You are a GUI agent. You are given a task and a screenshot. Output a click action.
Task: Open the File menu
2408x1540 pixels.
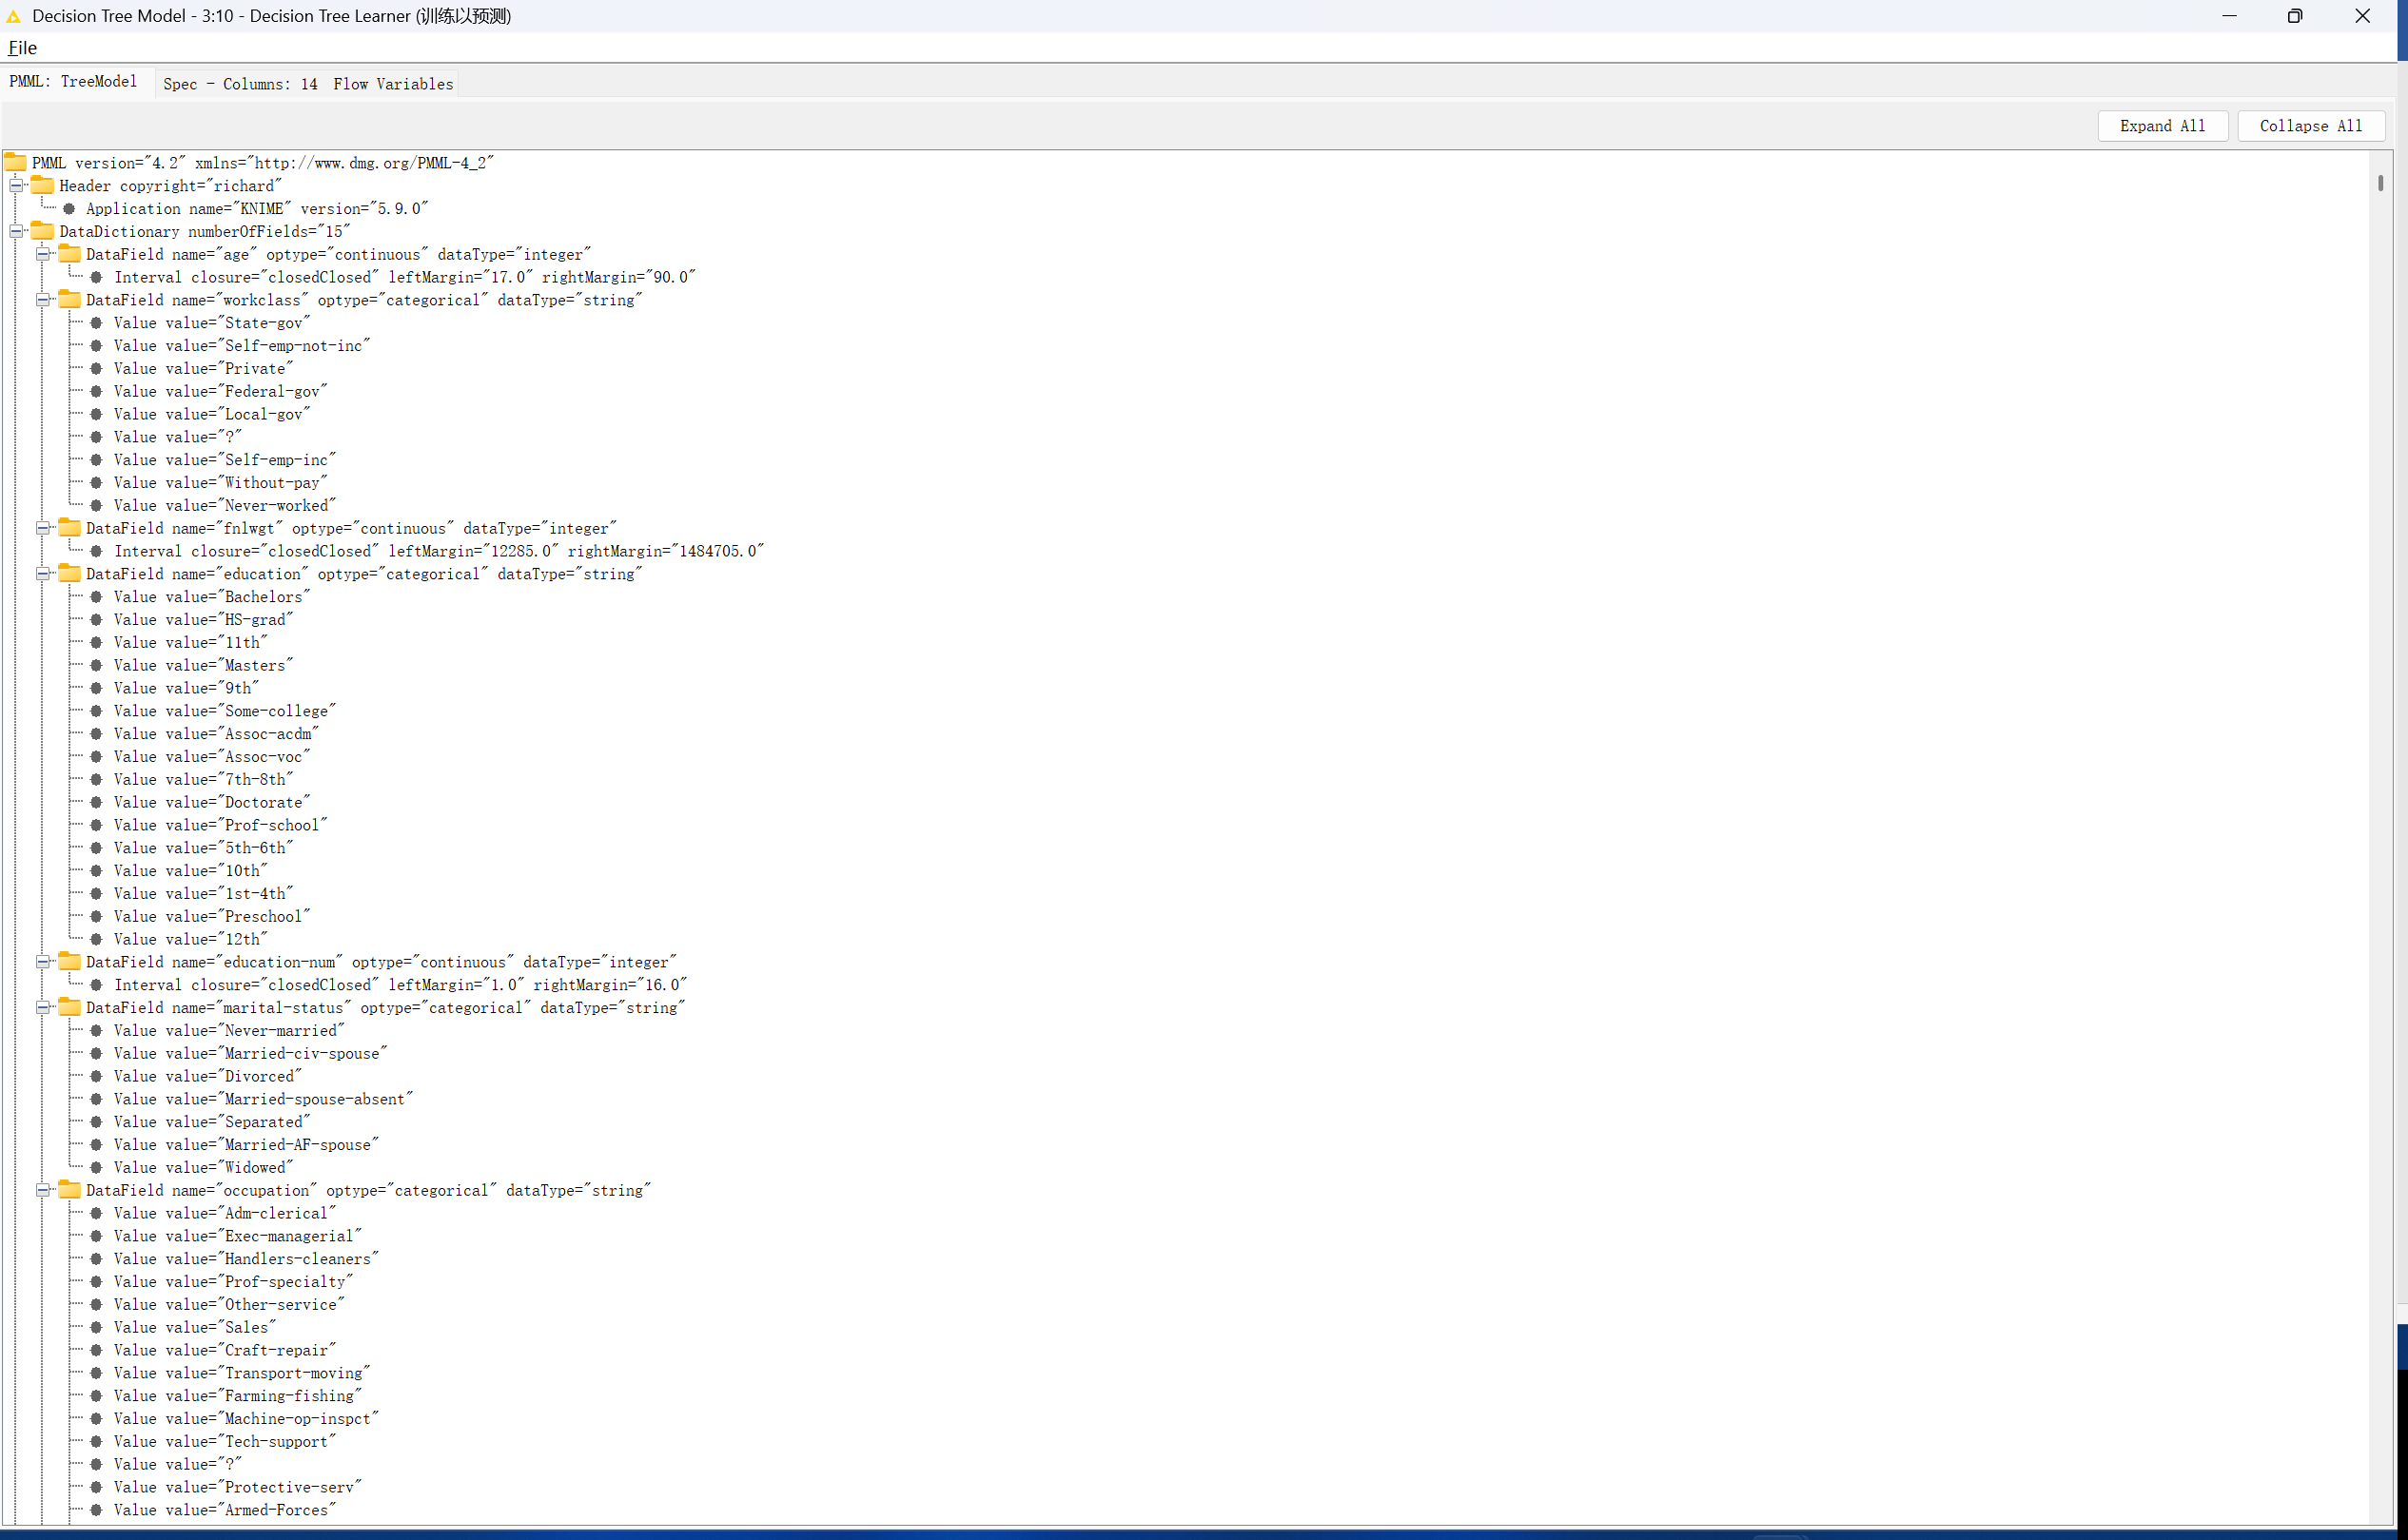point(22,47)
